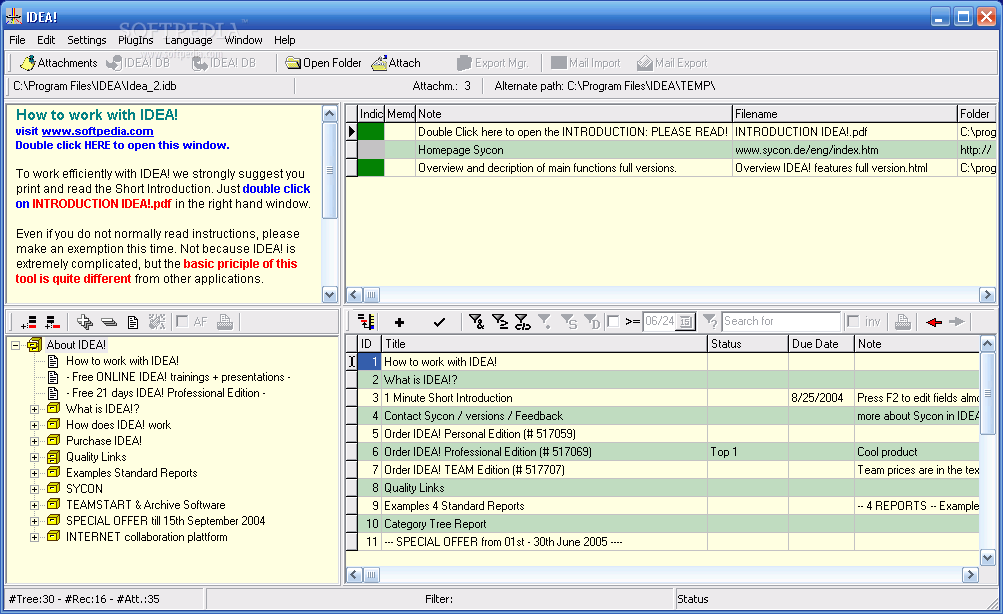Click the filter greater-or-equal funnel icon
Image resolution: width=1003 pixels, height=614 pixels.
[x=500, y=322]
